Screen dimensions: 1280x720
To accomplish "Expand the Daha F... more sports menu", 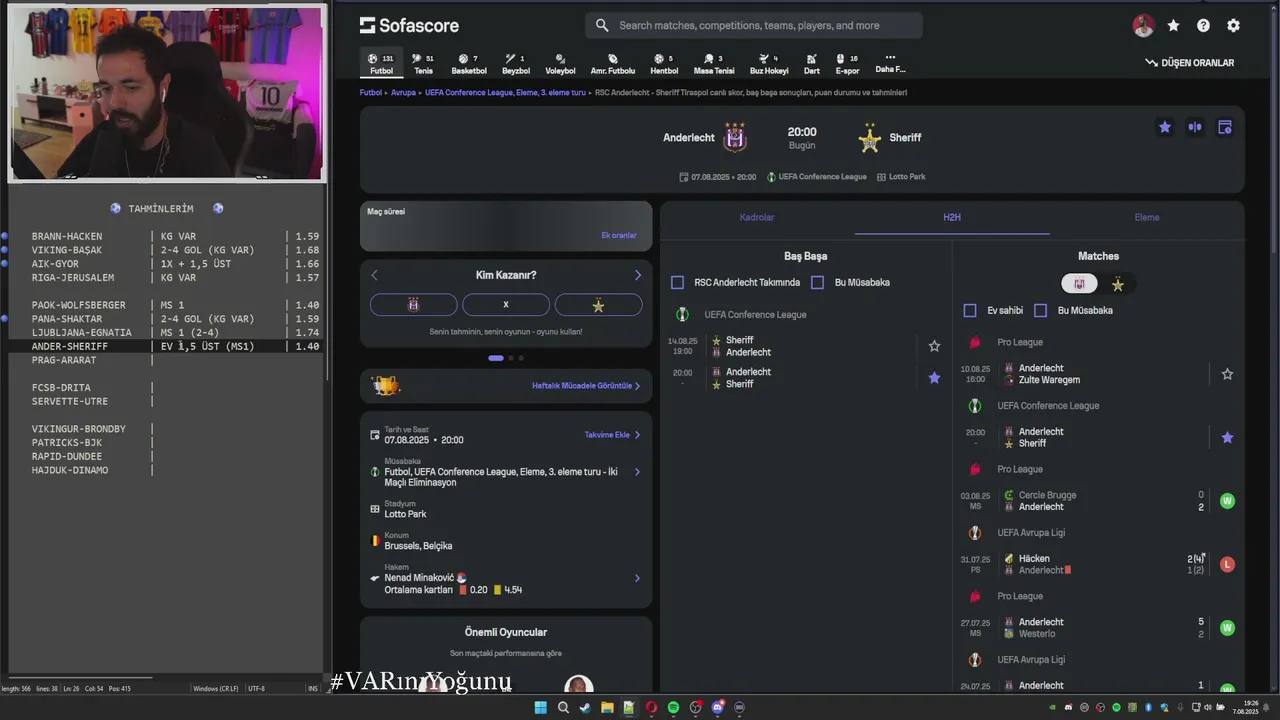I will pyautogui.click(x=890, y=64).
